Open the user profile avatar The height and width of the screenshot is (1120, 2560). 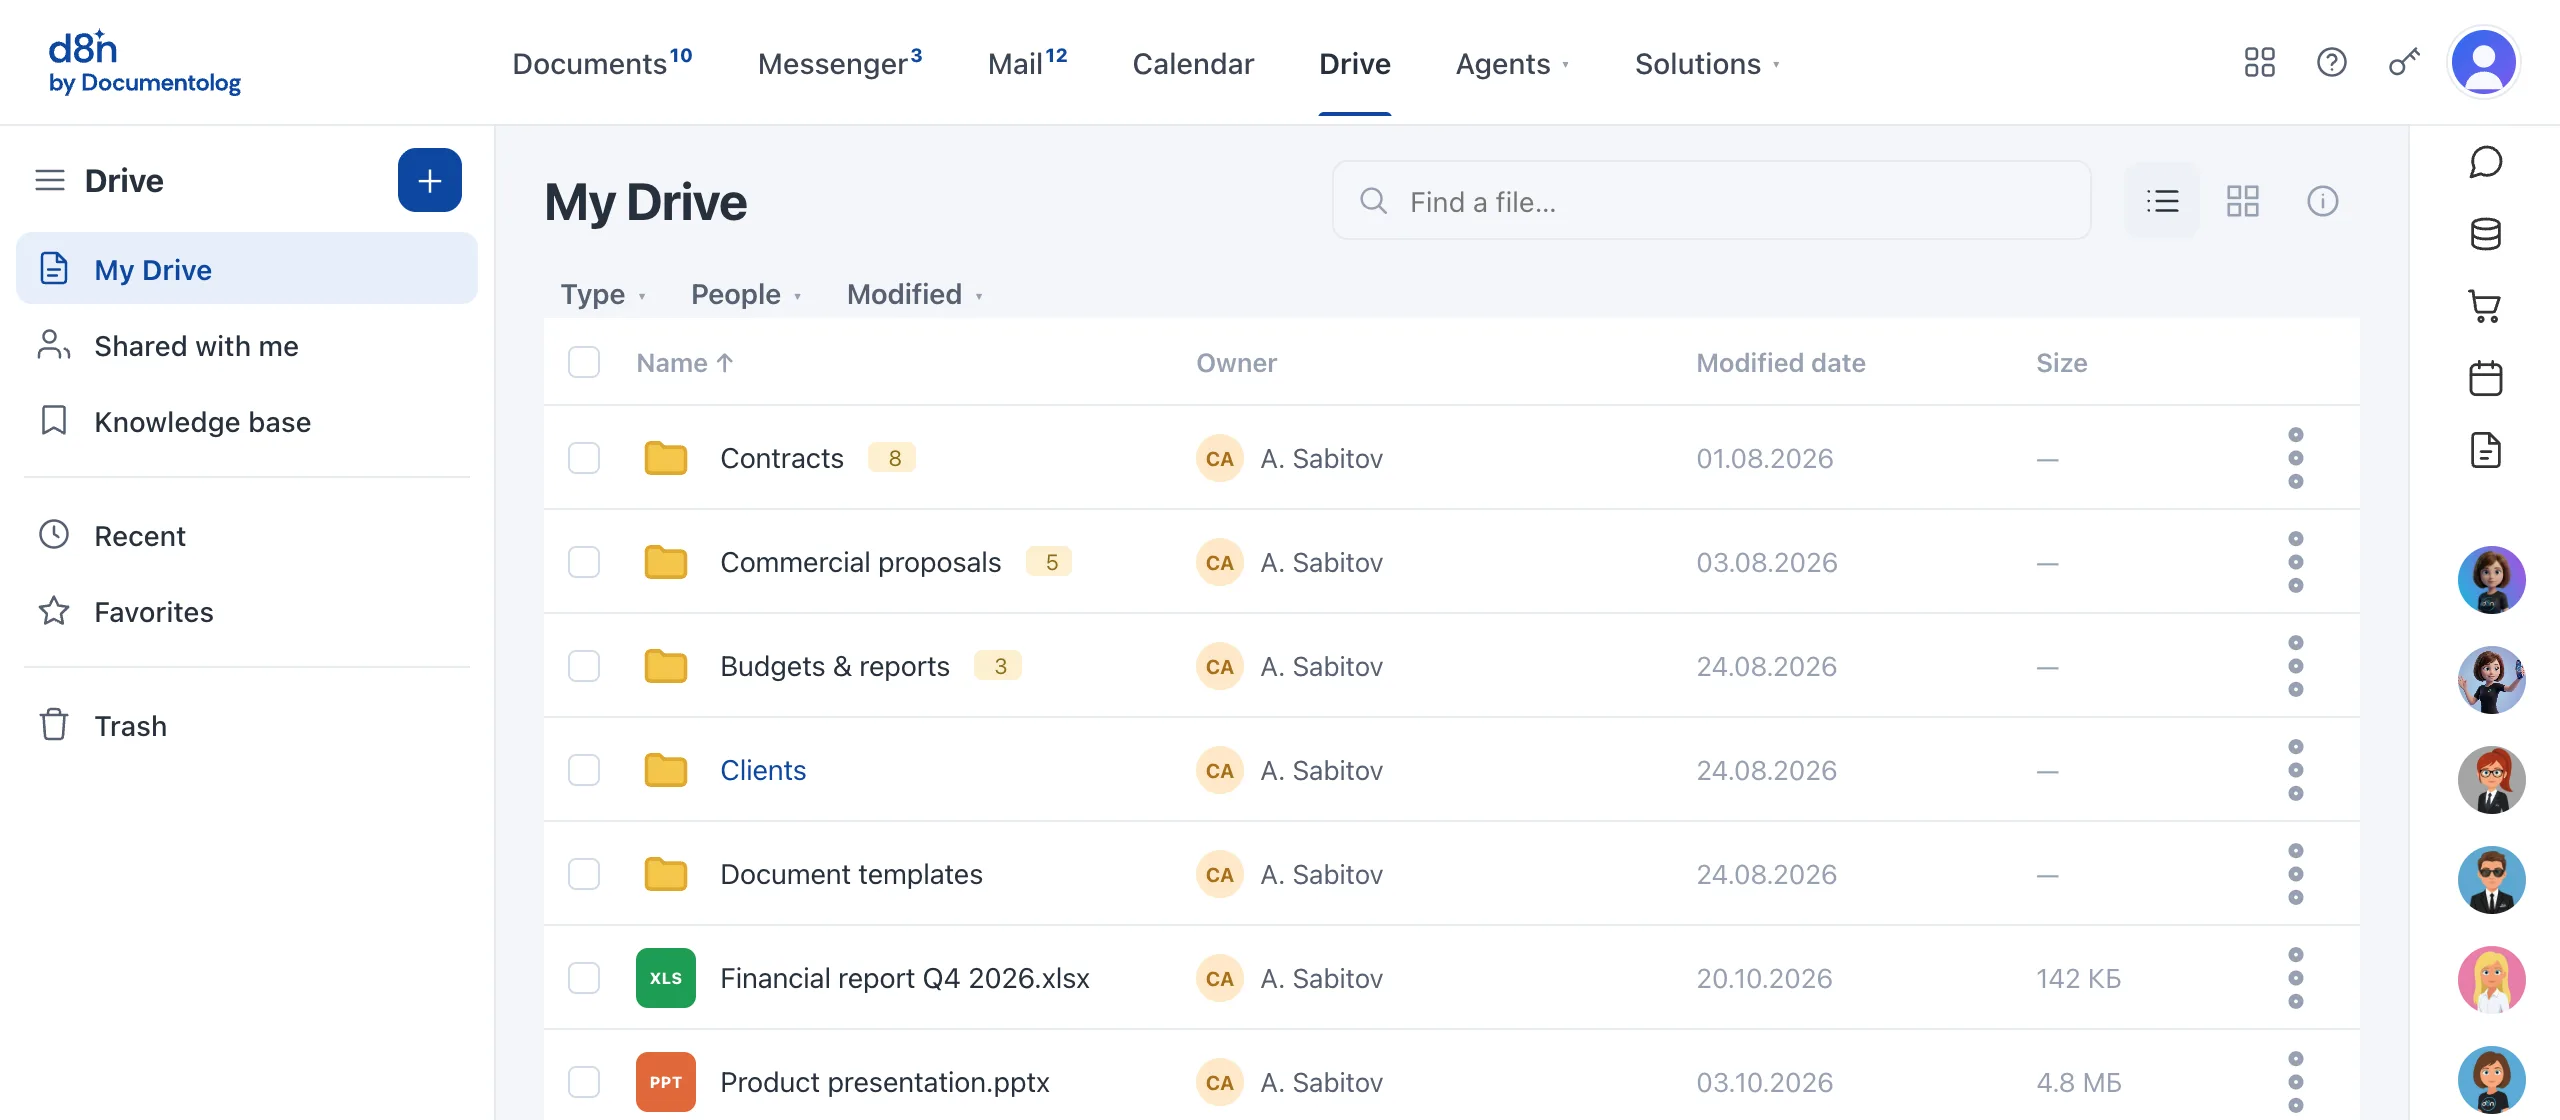coord(2484,62)
